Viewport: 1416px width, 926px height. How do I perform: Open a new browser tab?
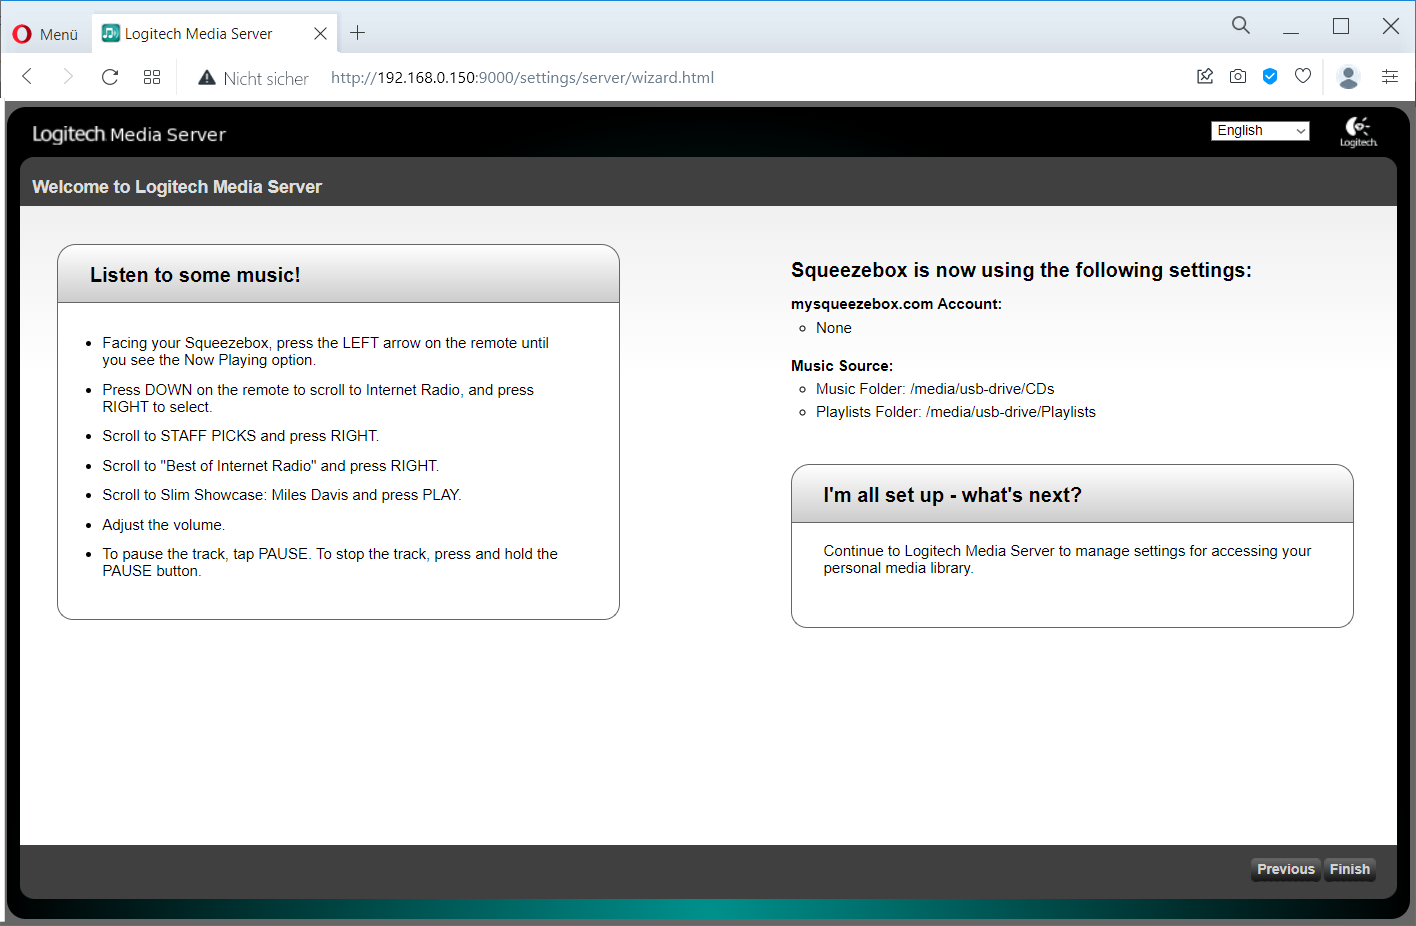(357, 33)
